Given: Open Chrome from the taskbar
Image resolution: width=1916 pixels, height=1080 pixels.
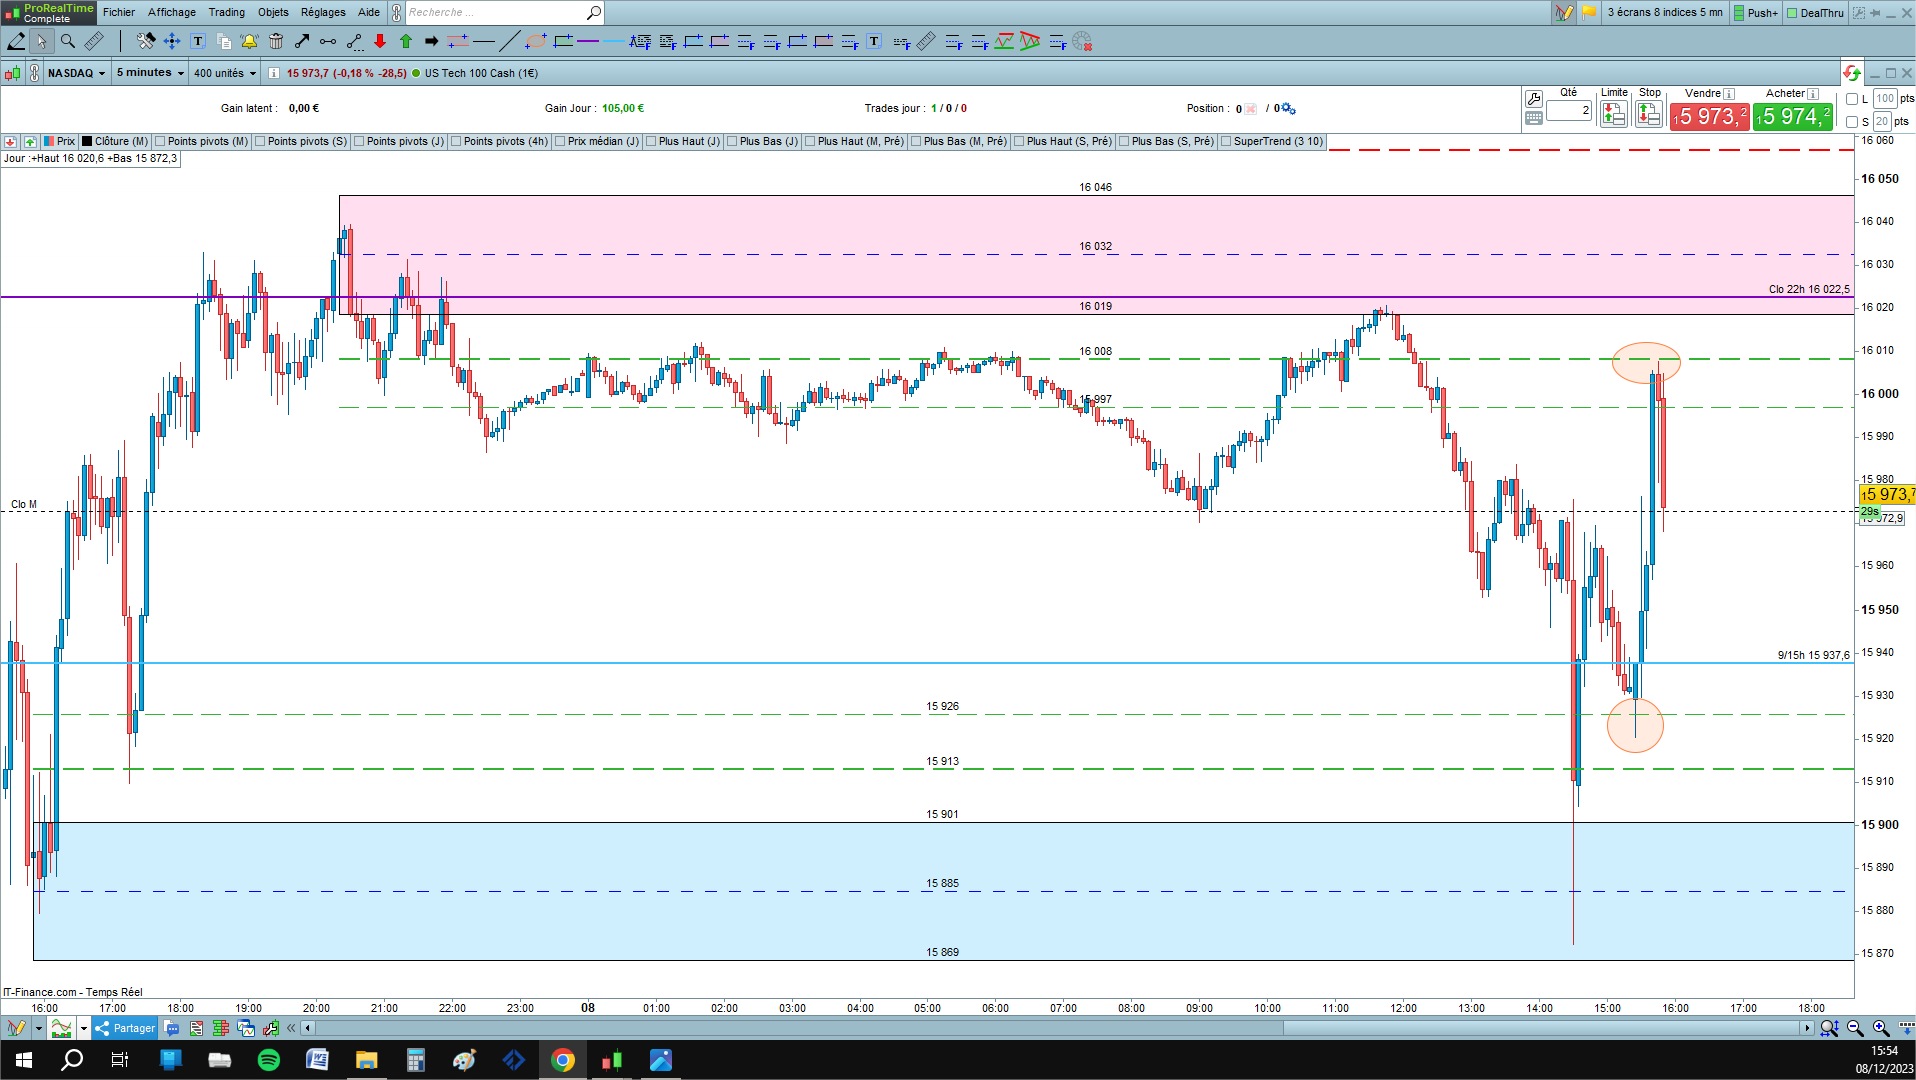Looking at the screenshot, I should (563, 1060).
